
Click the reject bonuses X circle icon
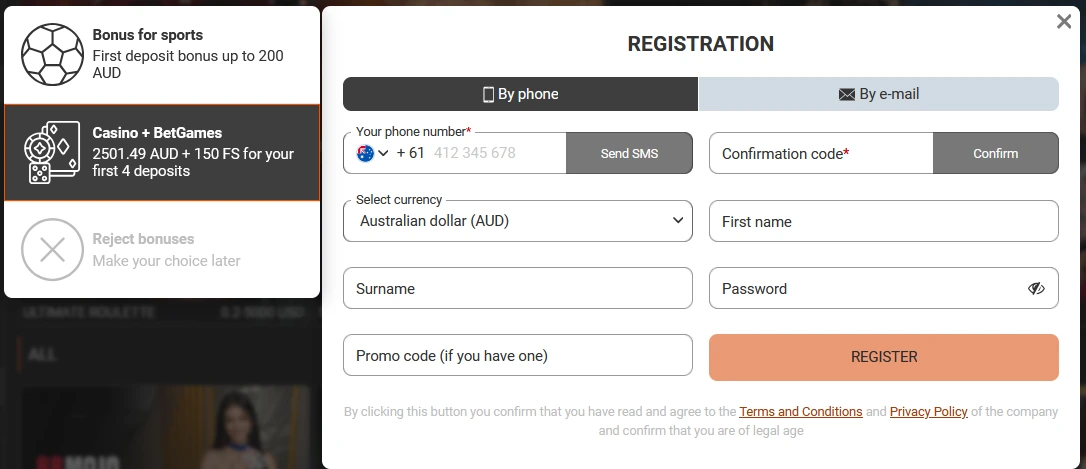[52, 249]
